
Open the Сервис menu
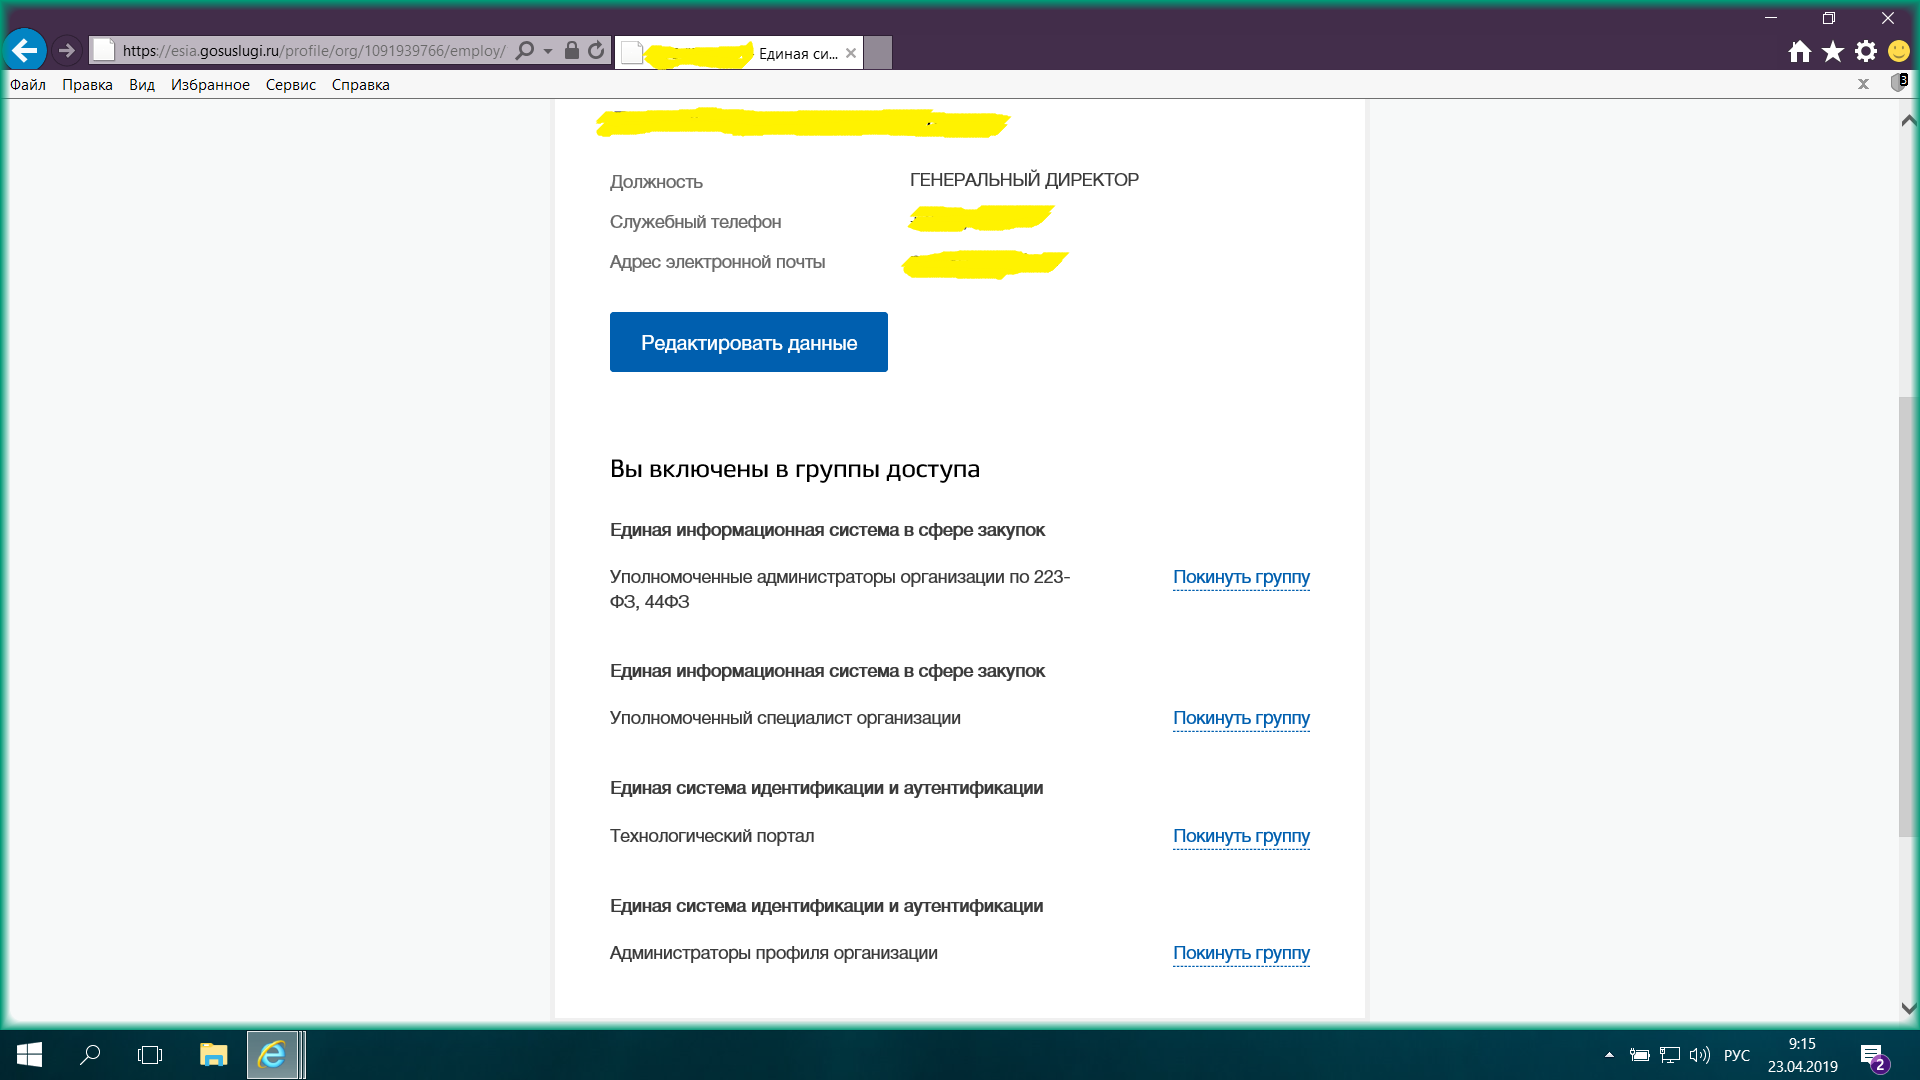point(290,85)
